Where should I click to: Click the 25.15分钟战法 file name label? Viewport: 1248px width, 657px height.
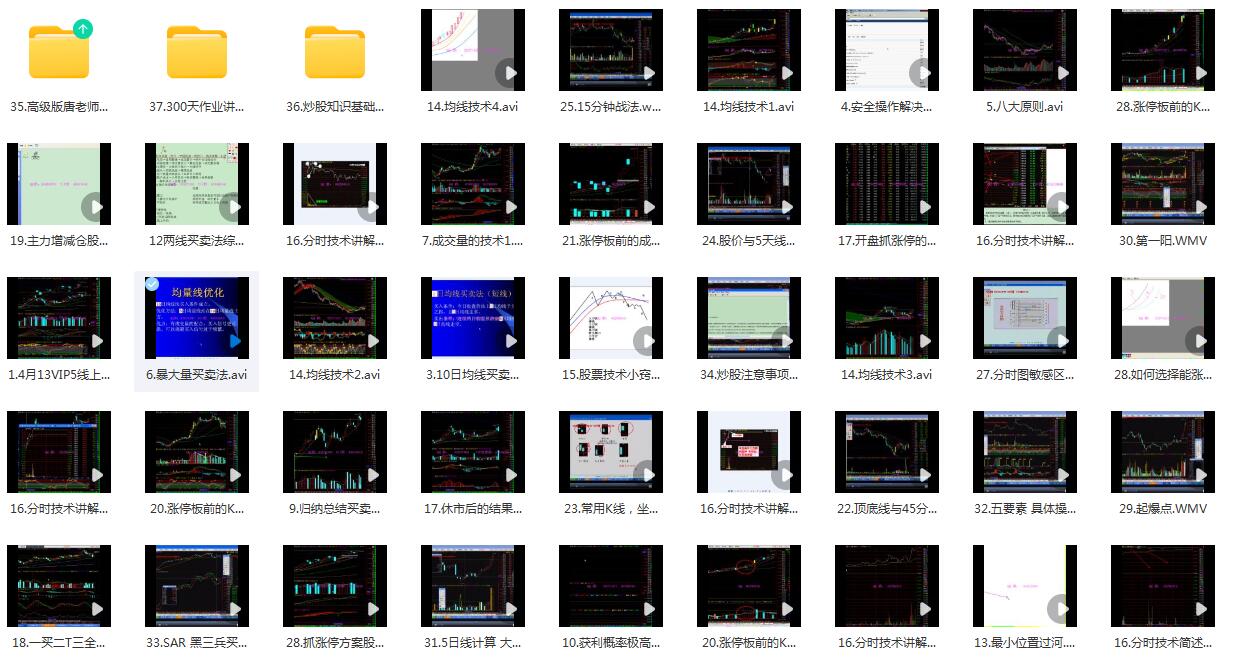[x=611, y=107]
